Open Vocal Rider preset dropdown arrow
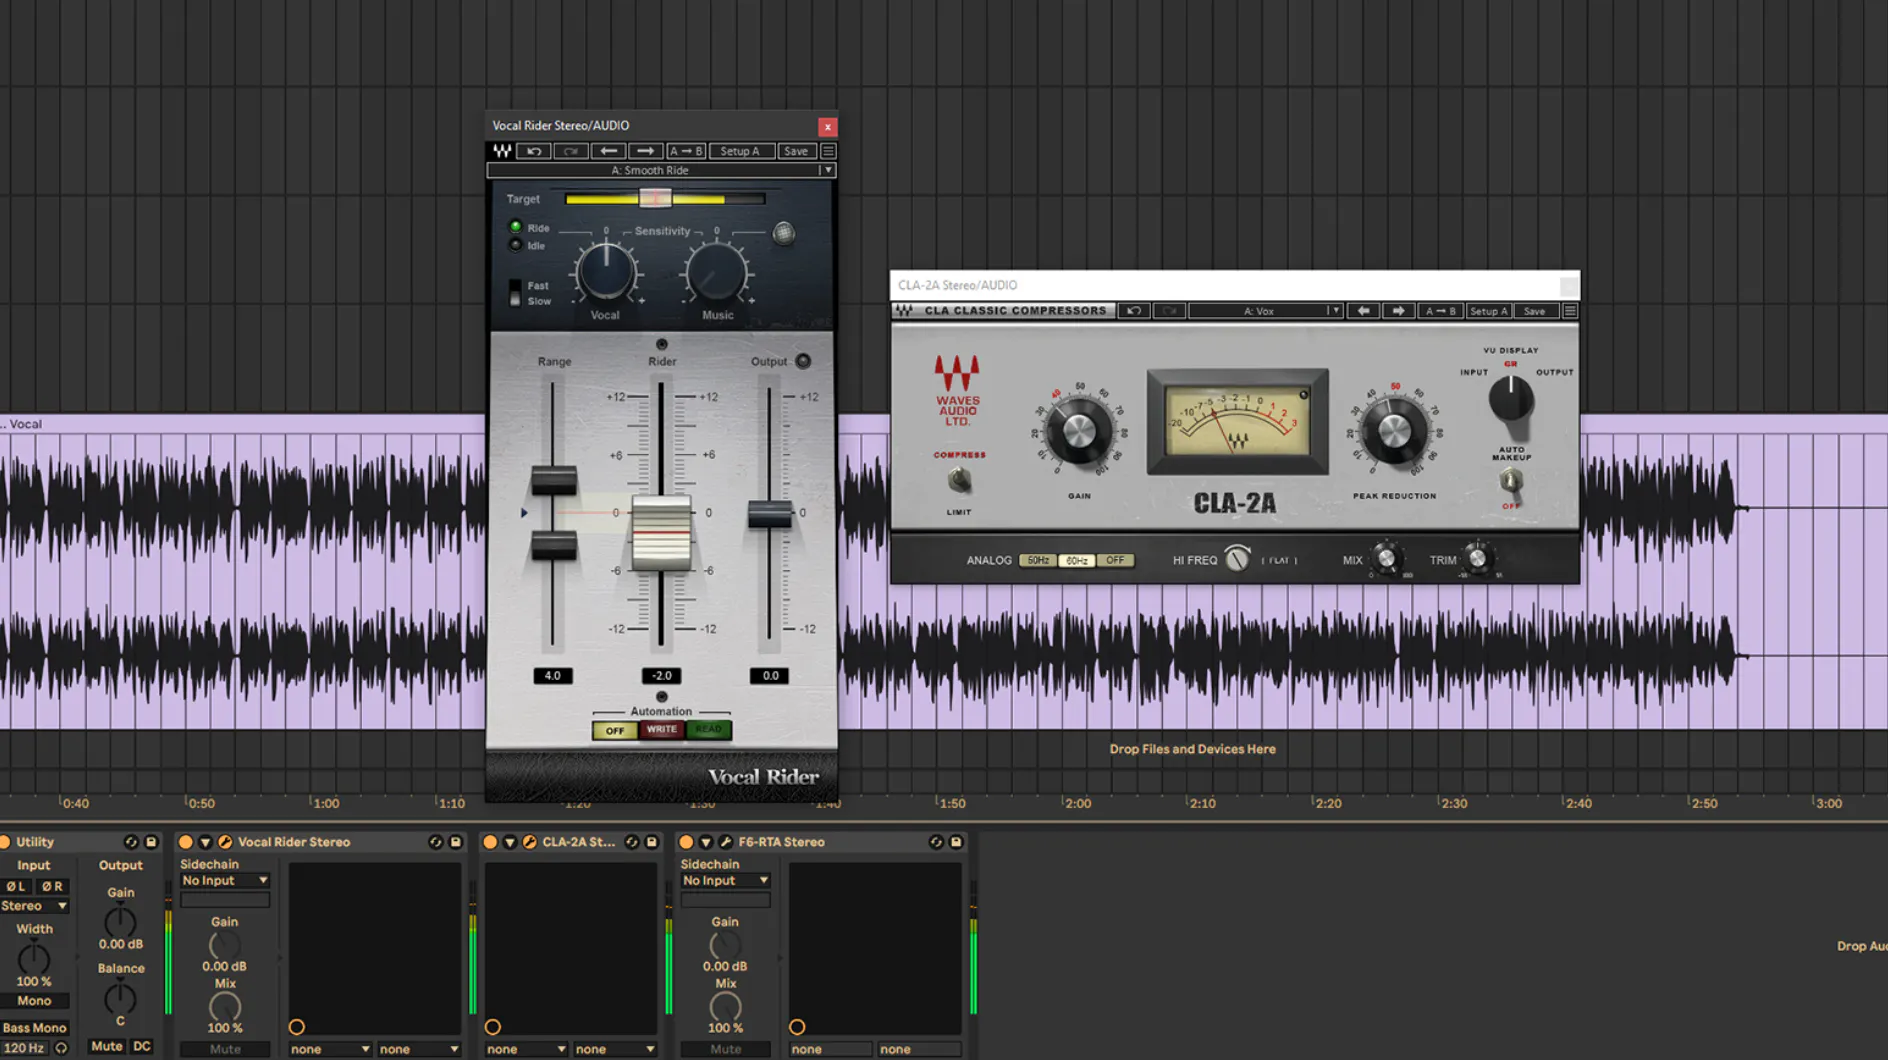 click(x=827, y=170)
